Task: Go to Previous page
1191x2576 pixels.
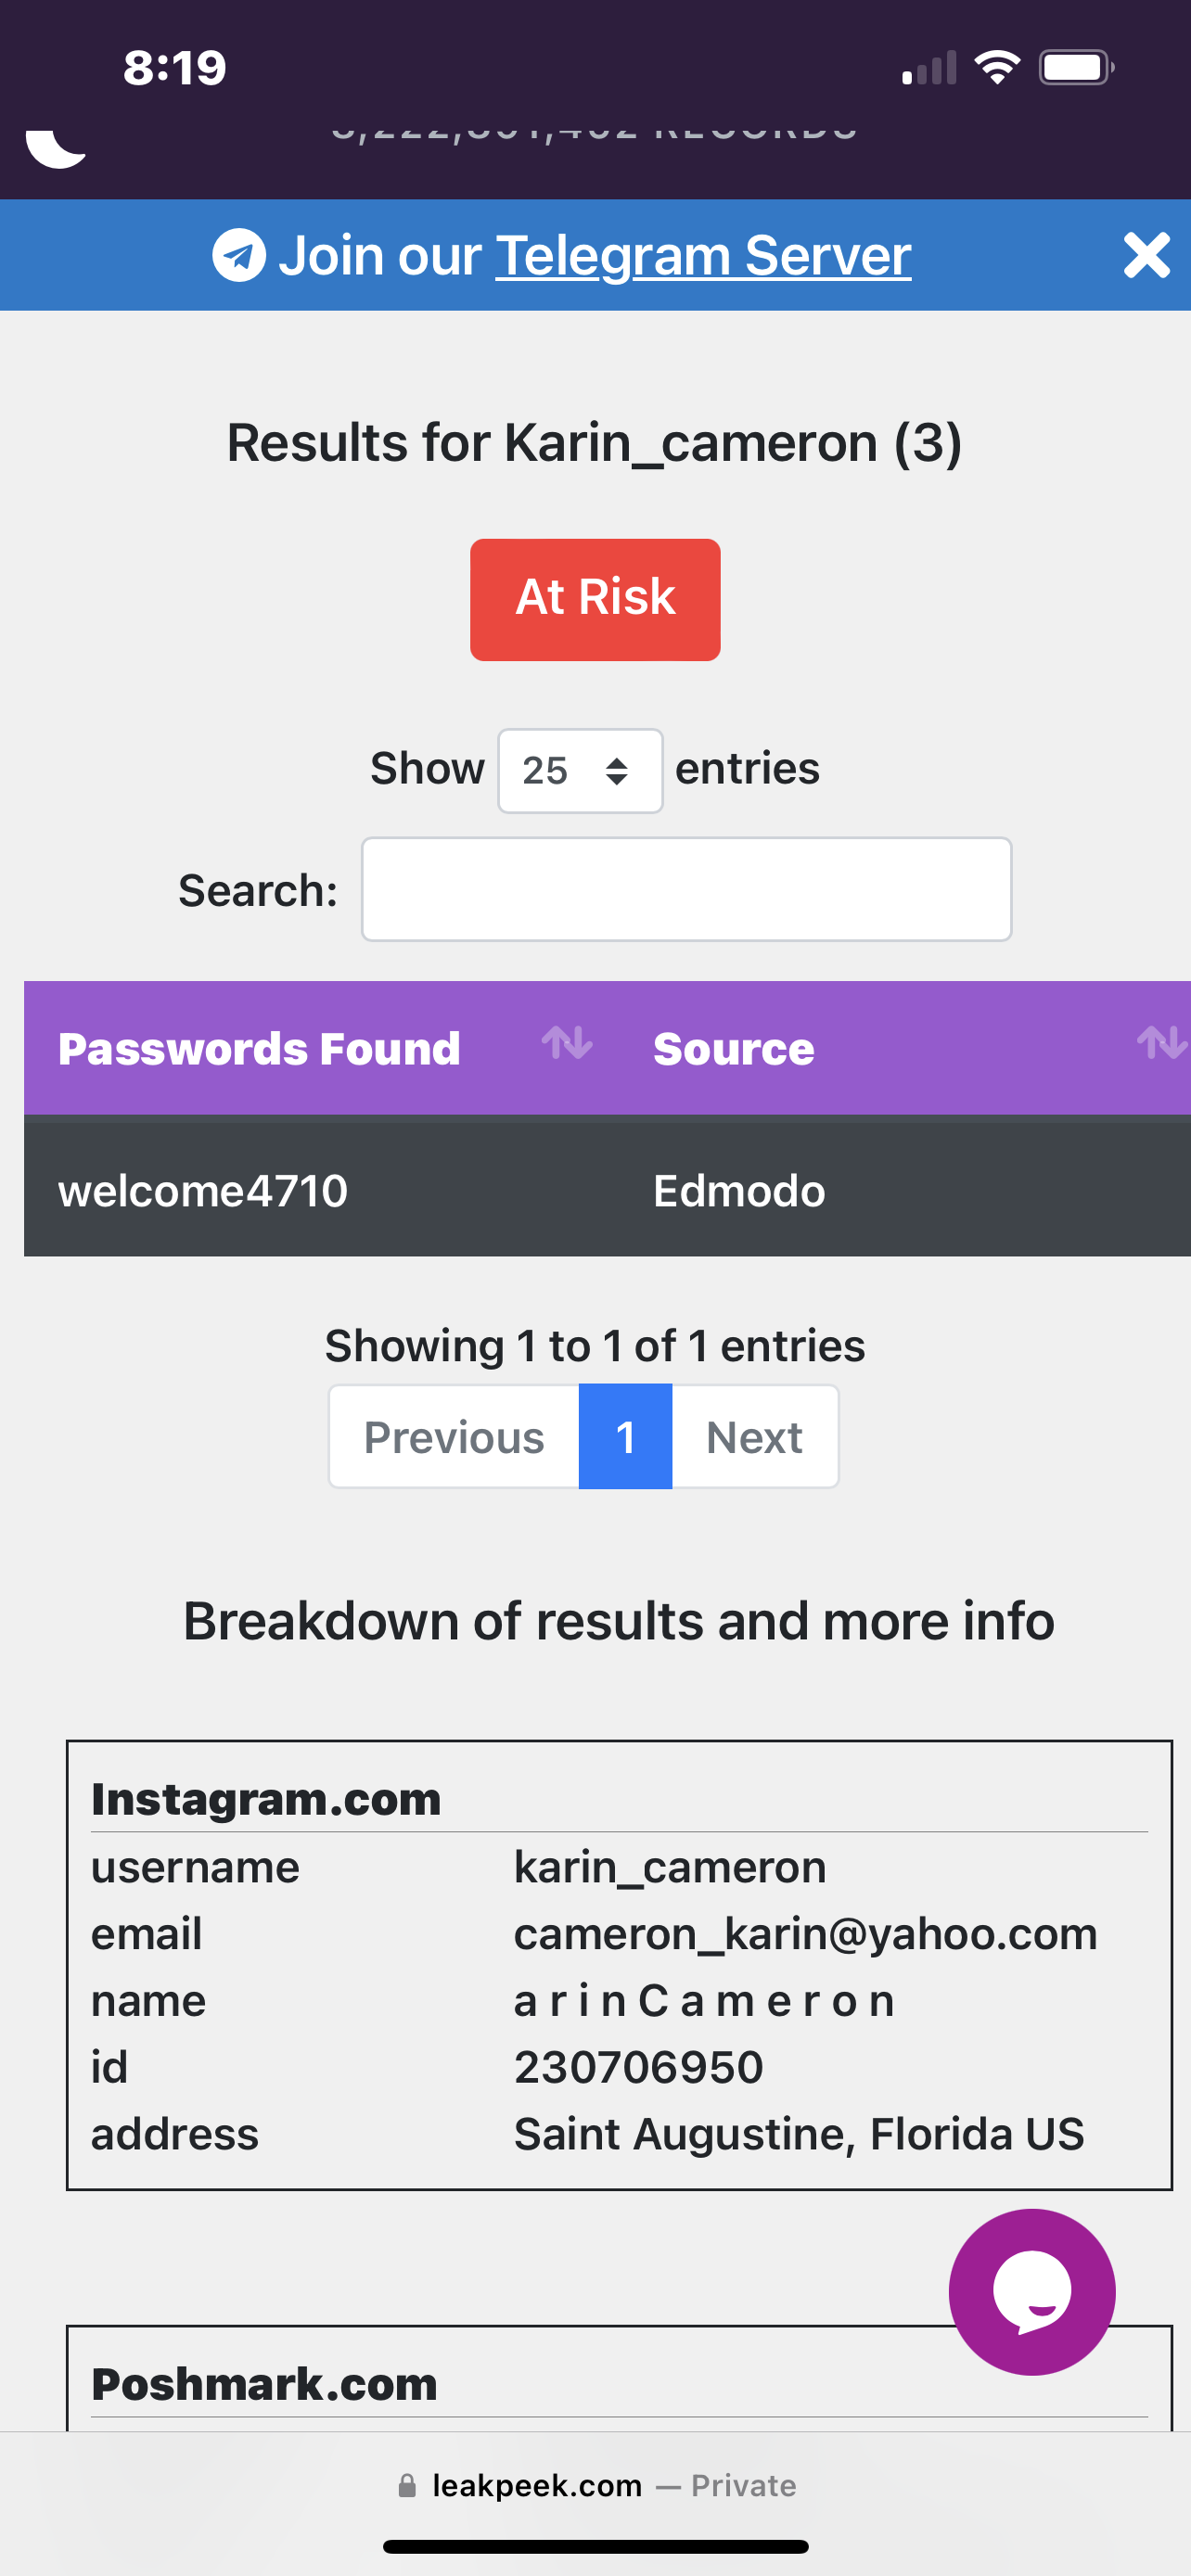Action: pos(454,1437)
